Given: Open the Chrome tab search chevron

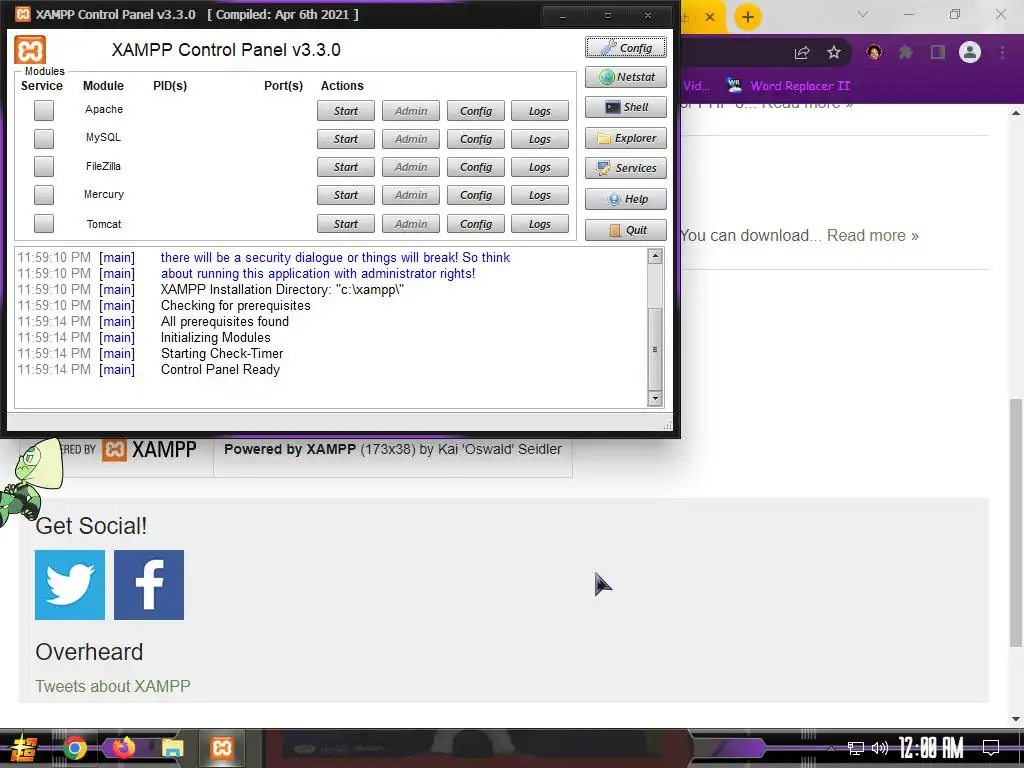Looking at the screenshot, I should [863, 14].
